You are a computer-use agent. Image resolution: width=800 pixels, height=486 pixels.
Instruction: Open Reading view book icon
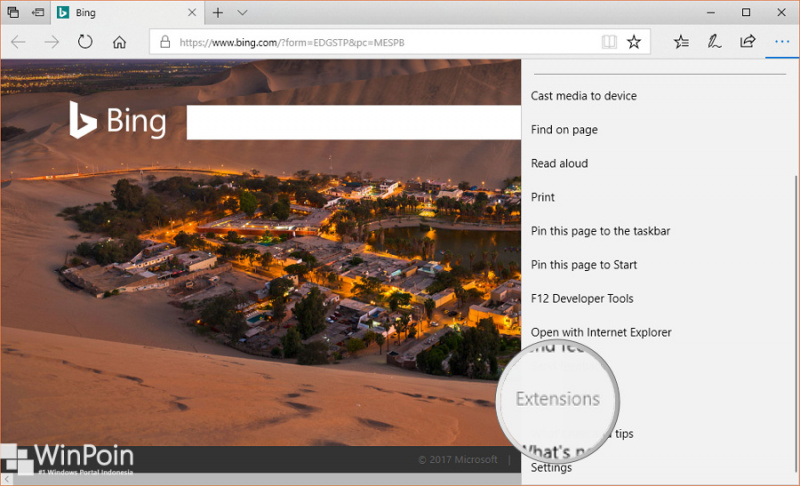point(609,42)
